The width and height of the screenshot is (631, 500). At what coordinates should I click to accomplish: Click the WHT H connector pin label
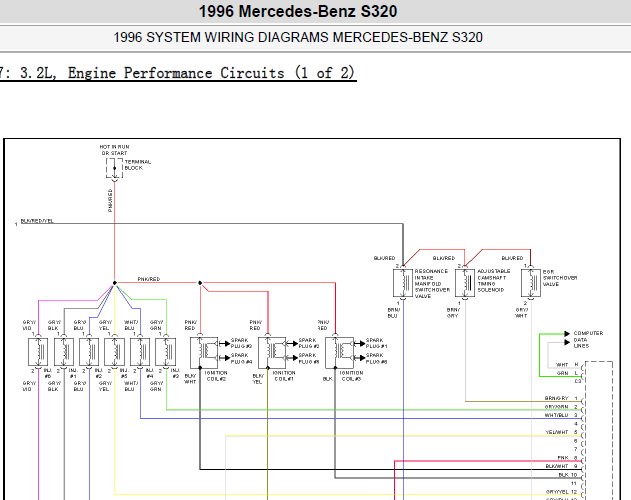(x=567, y=365)
